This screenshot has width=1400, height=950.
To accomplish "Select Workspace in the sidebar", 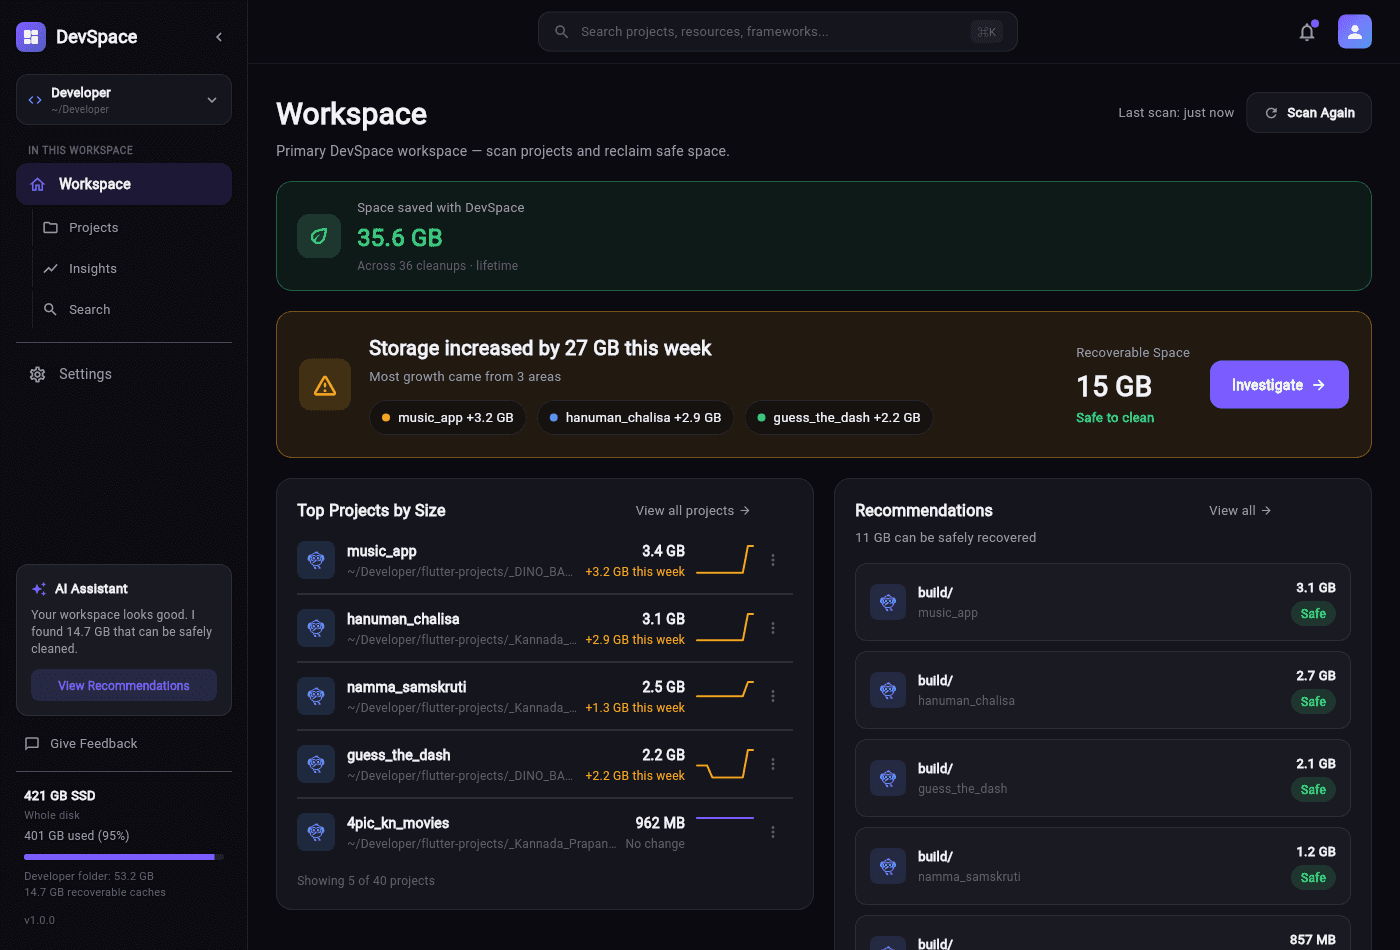I will click(124, 184).
